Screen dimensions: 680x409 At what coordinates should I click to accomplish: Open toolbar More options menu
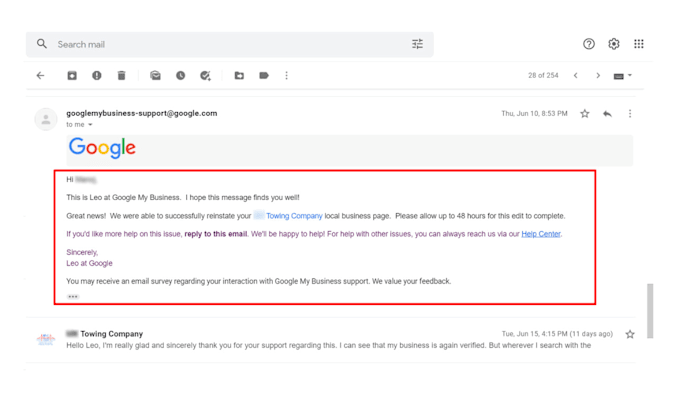point(286,75)
